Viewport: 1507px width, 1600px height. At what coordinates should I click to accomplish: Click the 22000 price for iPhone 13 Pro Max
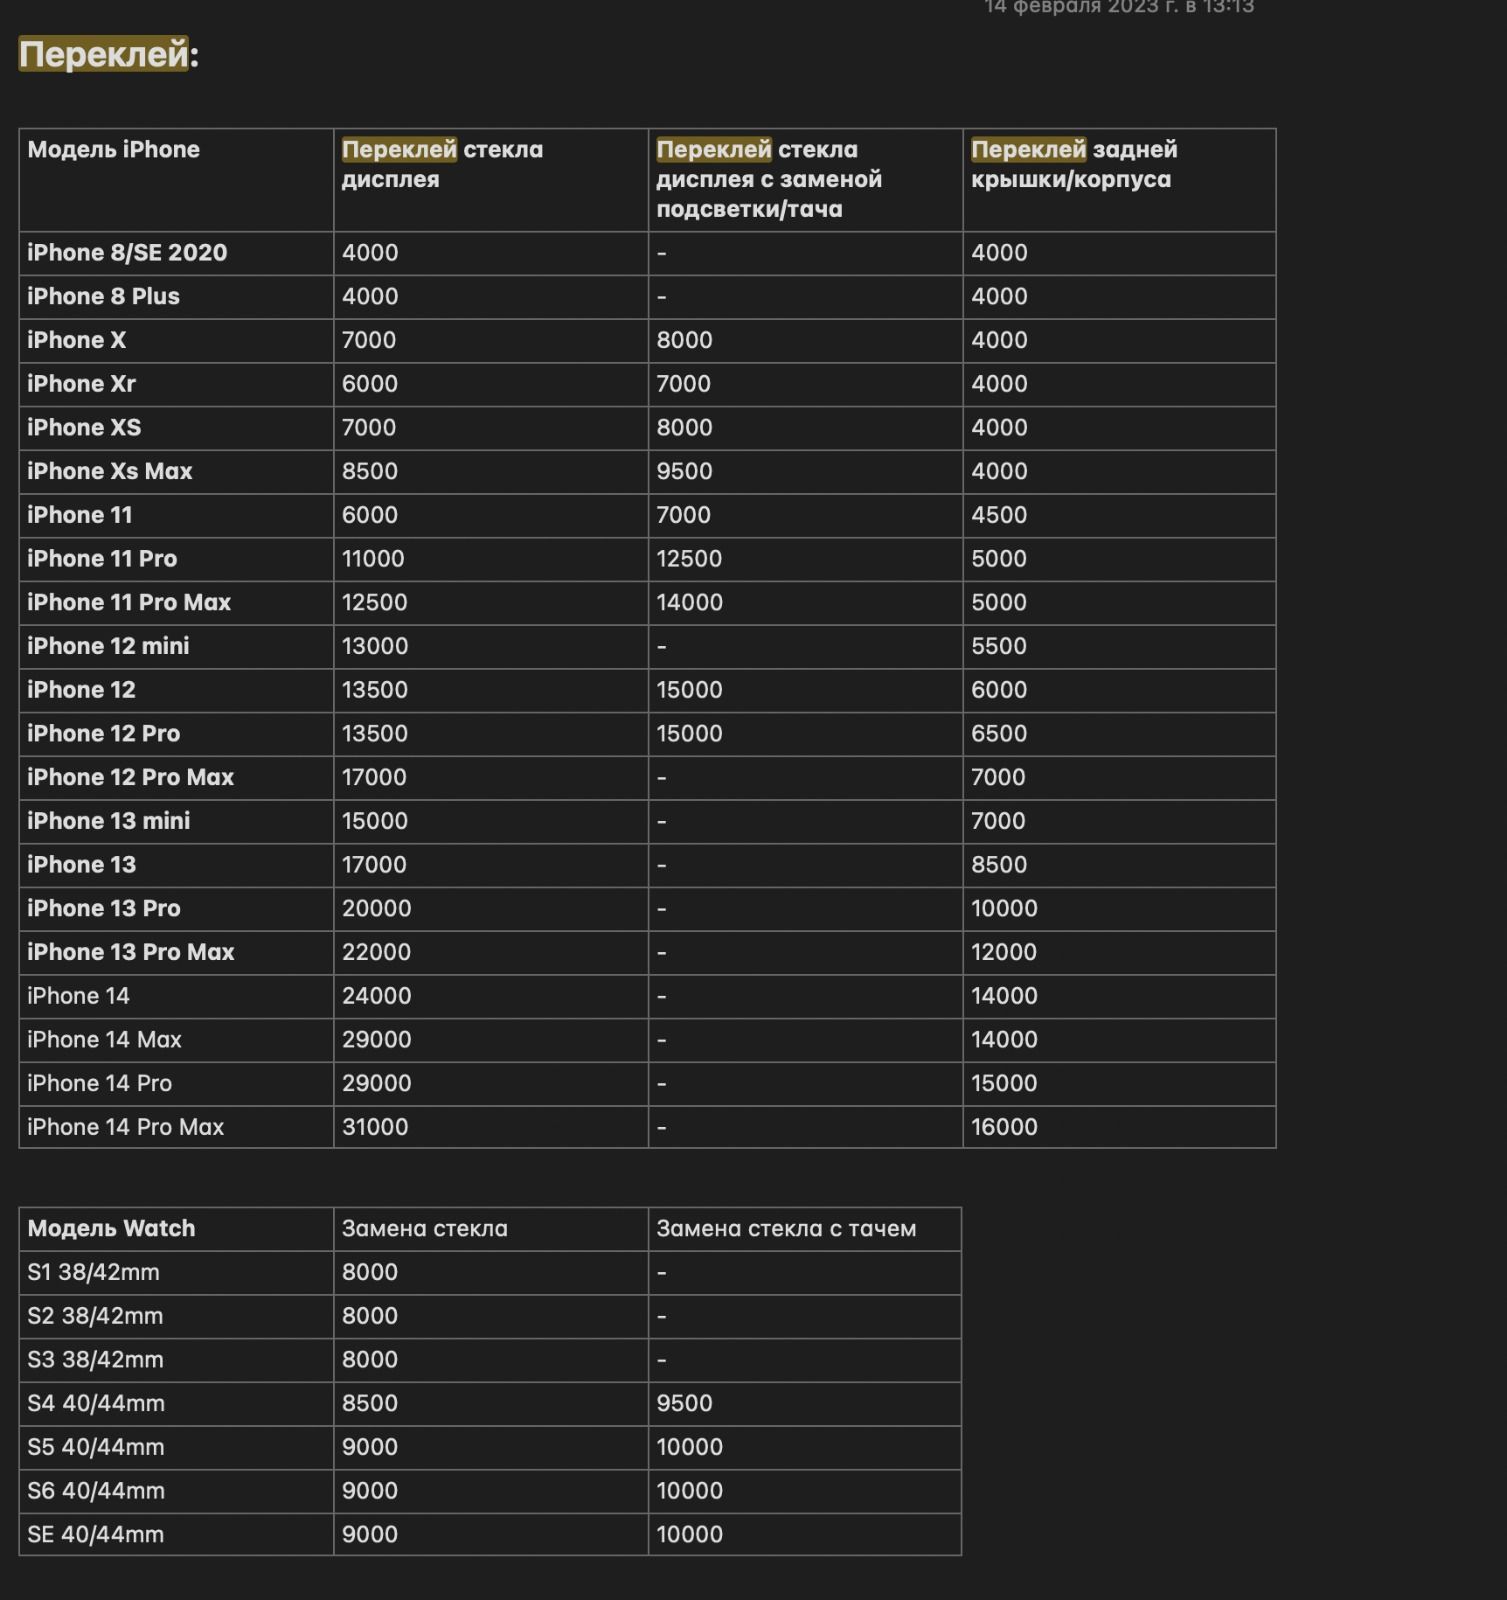(x=376, y=952)
